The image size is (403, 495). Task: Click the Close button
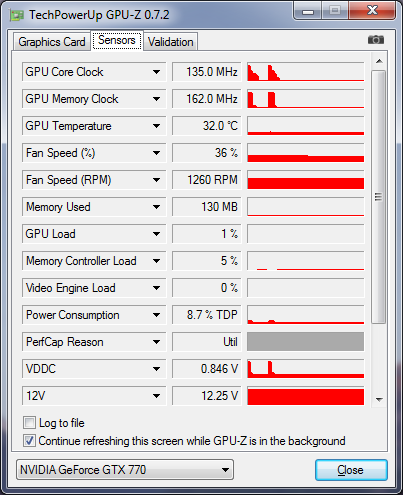tap(351, 470)
